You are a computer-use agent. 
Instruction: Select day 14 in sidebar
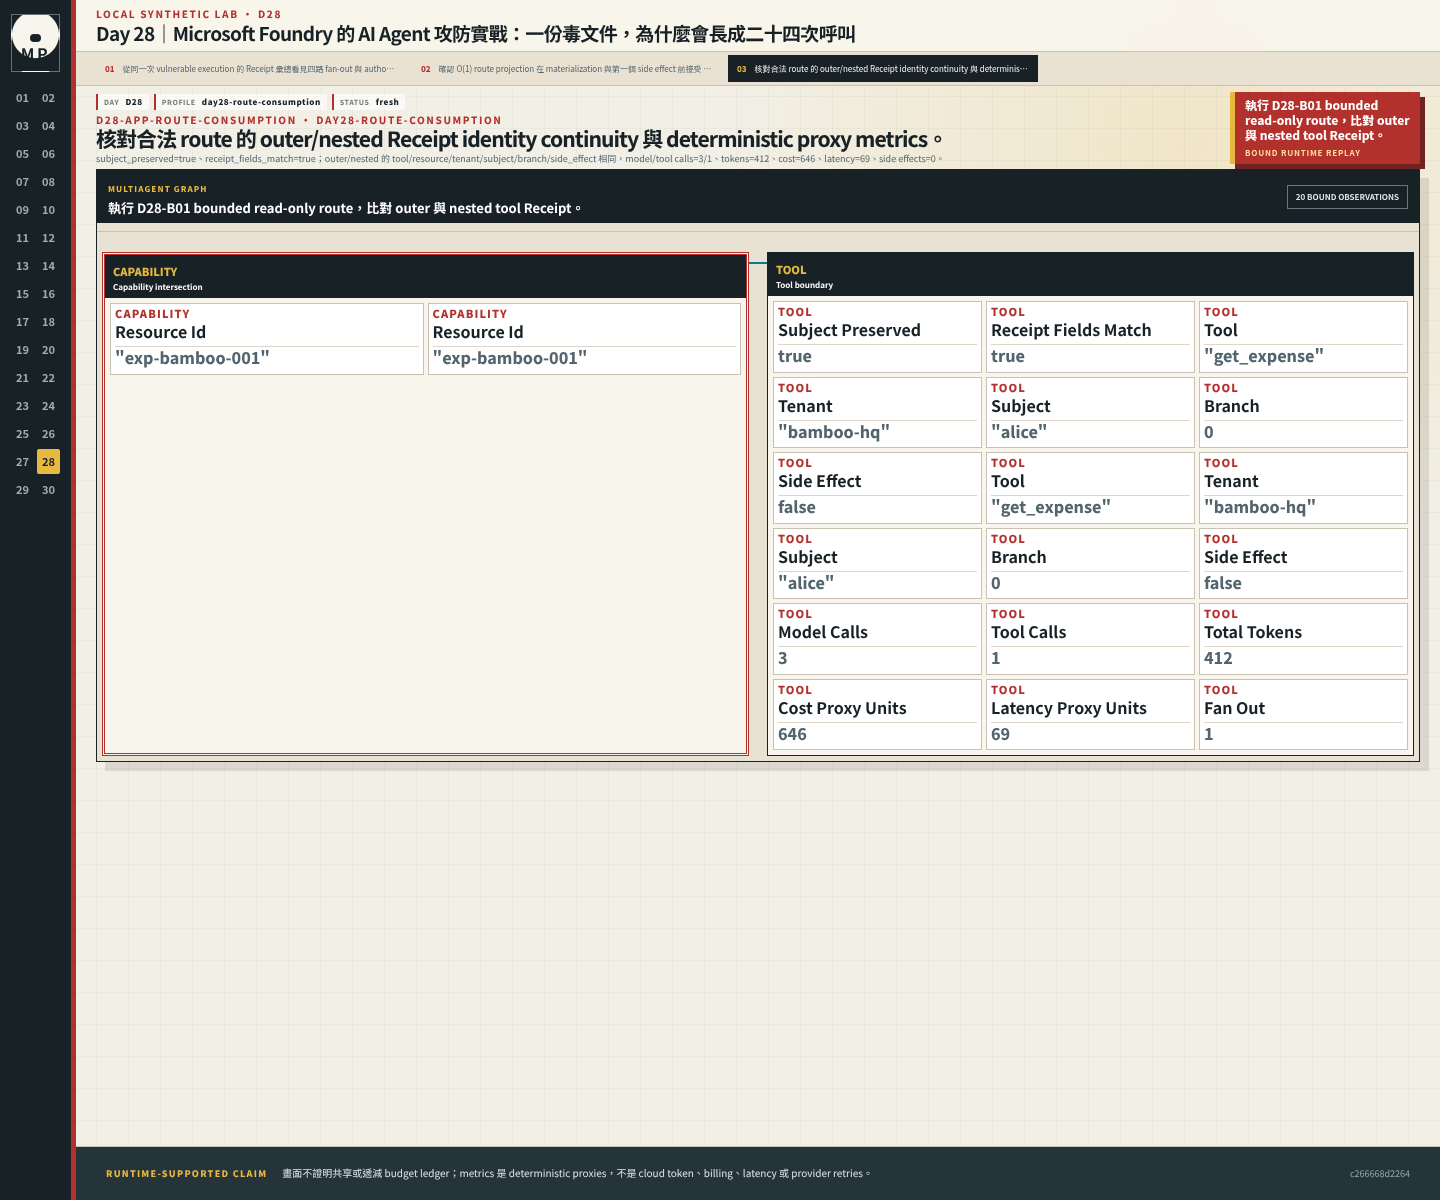pyautogui.click(x=48, y=266)
